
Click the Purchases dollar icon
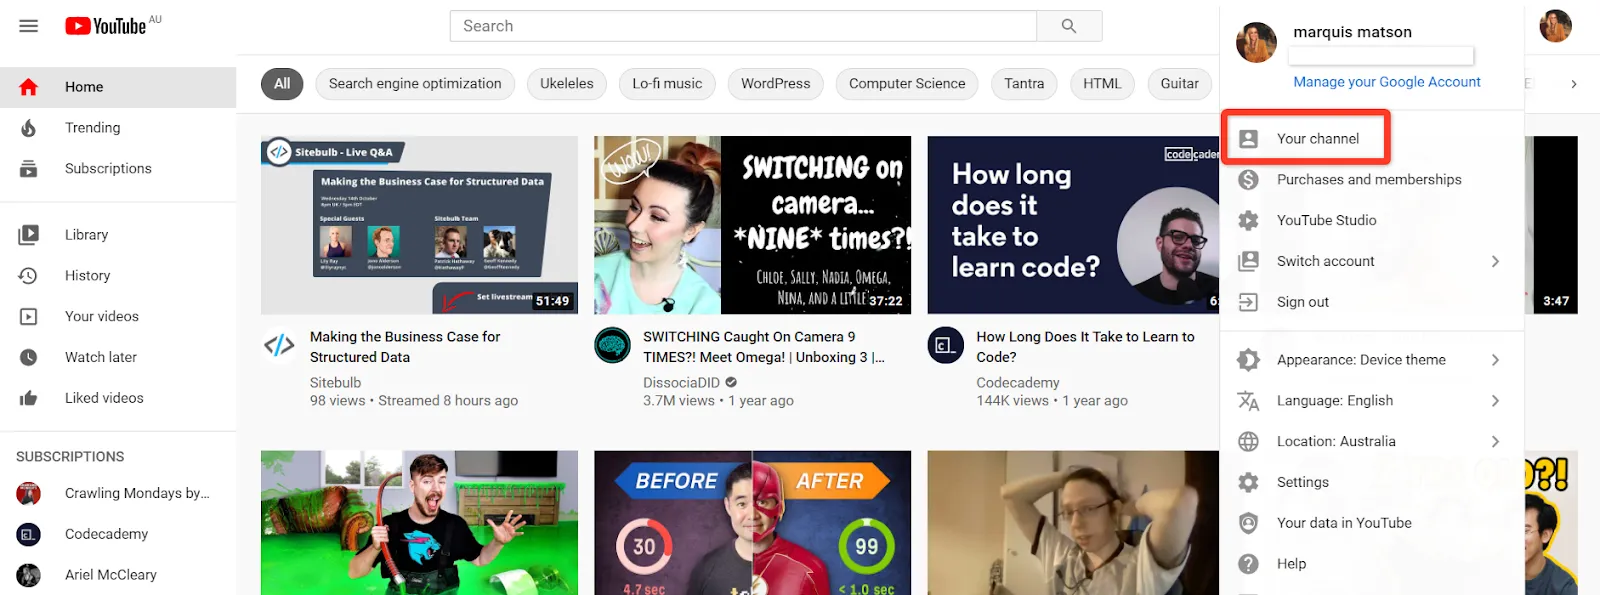(1248, 180)
